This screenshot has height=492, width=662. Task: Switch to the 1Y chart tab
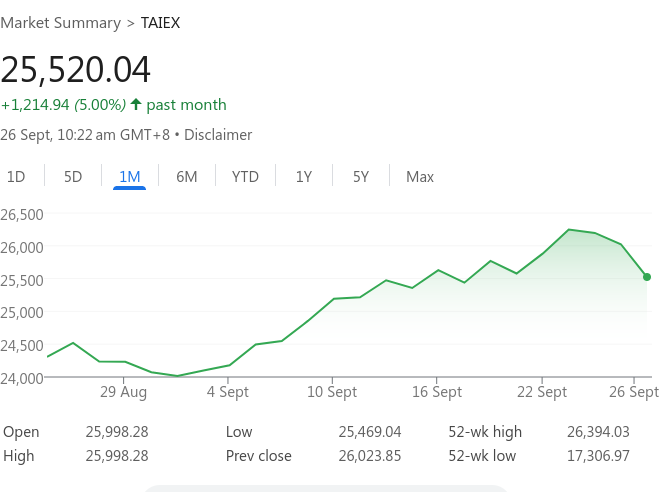304,177
